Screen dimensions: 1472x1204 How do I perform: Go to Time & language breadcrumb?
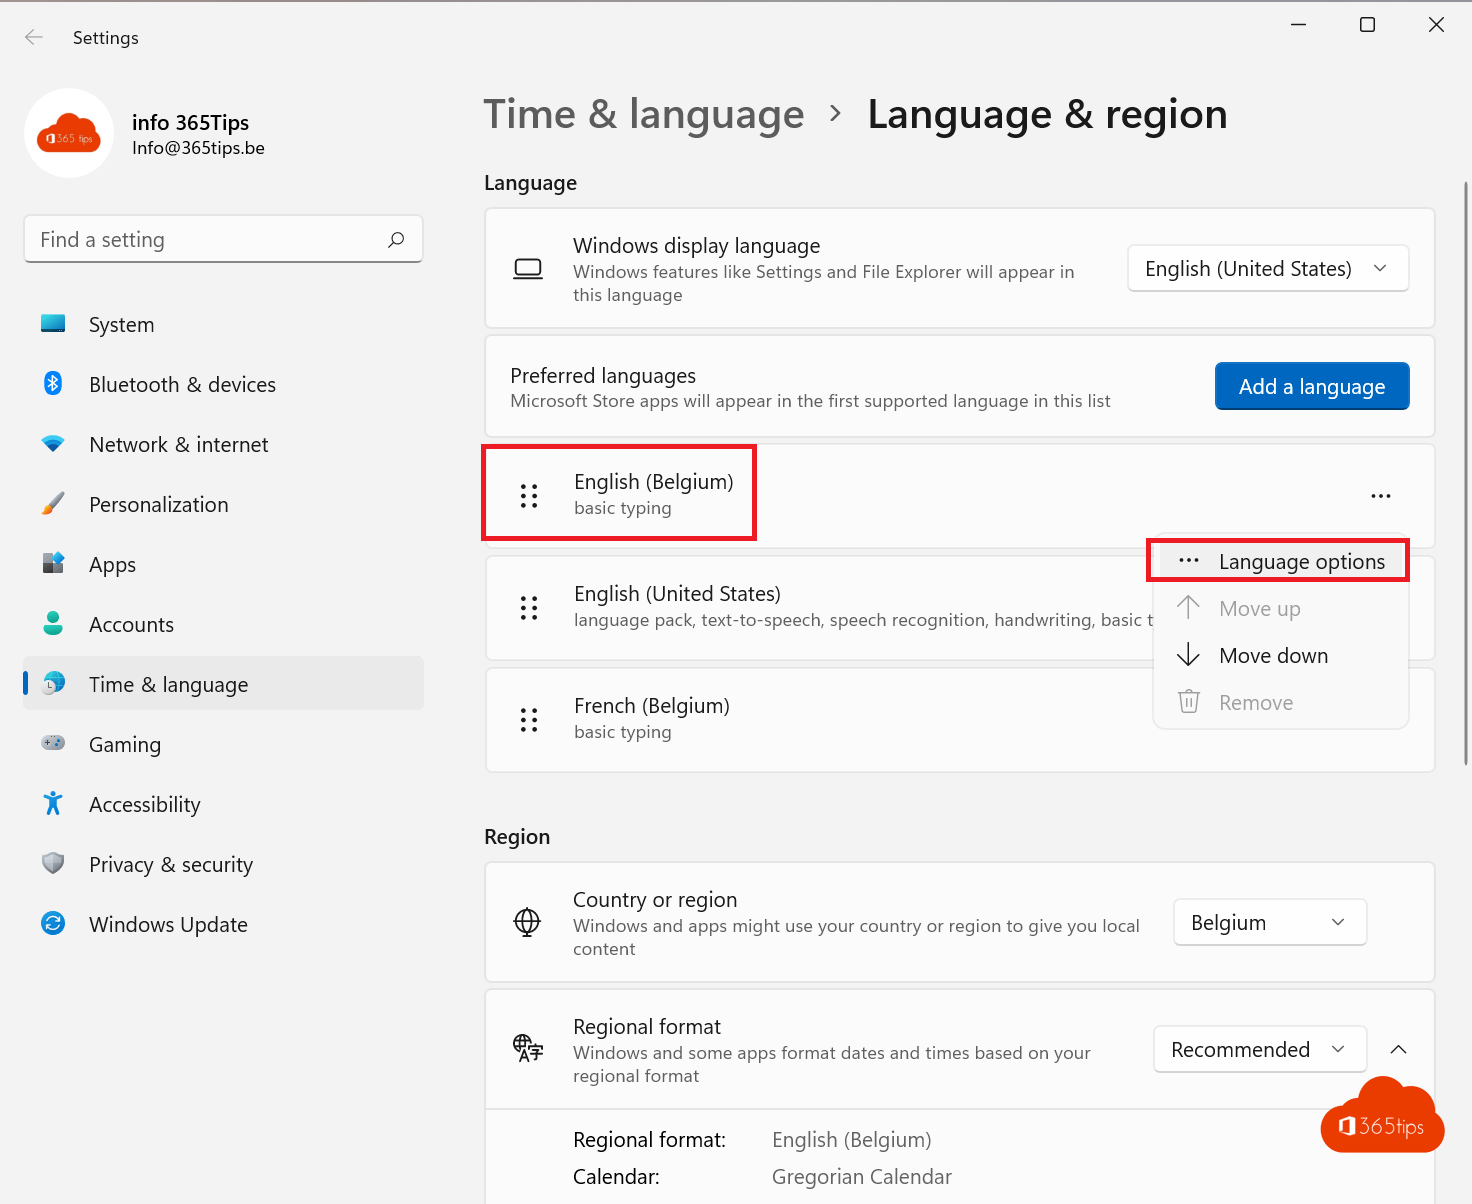(x=644, y=115)
